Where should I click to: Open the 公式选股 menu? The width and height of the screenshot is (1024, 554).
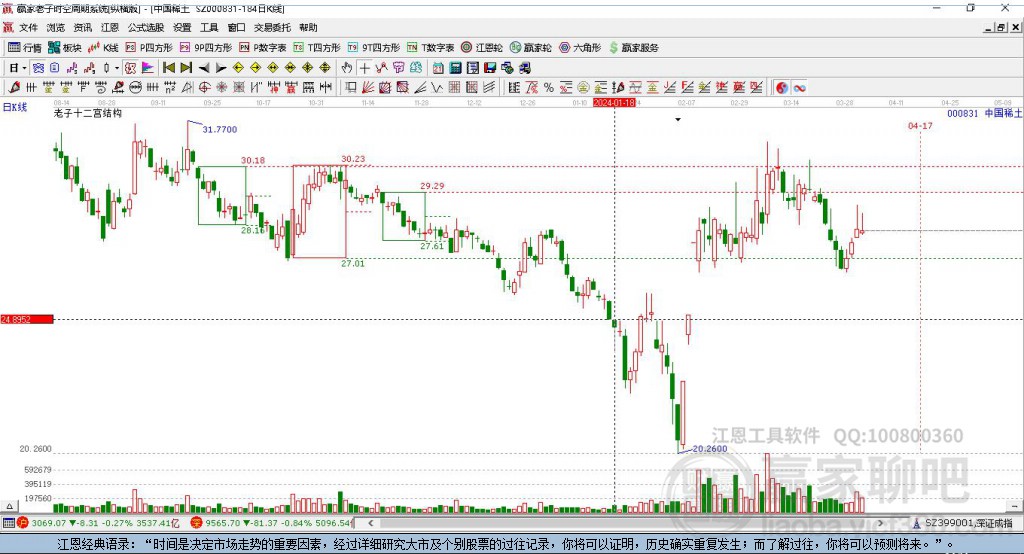146,27
